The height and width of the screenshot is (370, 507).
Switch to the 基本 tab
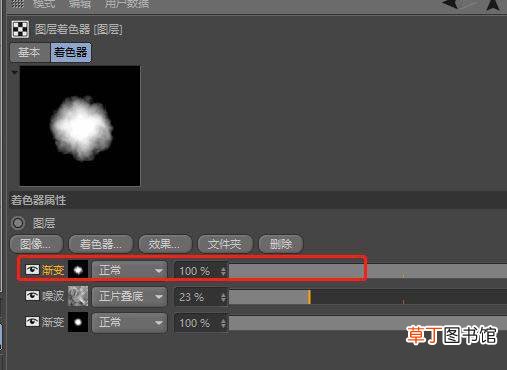pos(29,52)
